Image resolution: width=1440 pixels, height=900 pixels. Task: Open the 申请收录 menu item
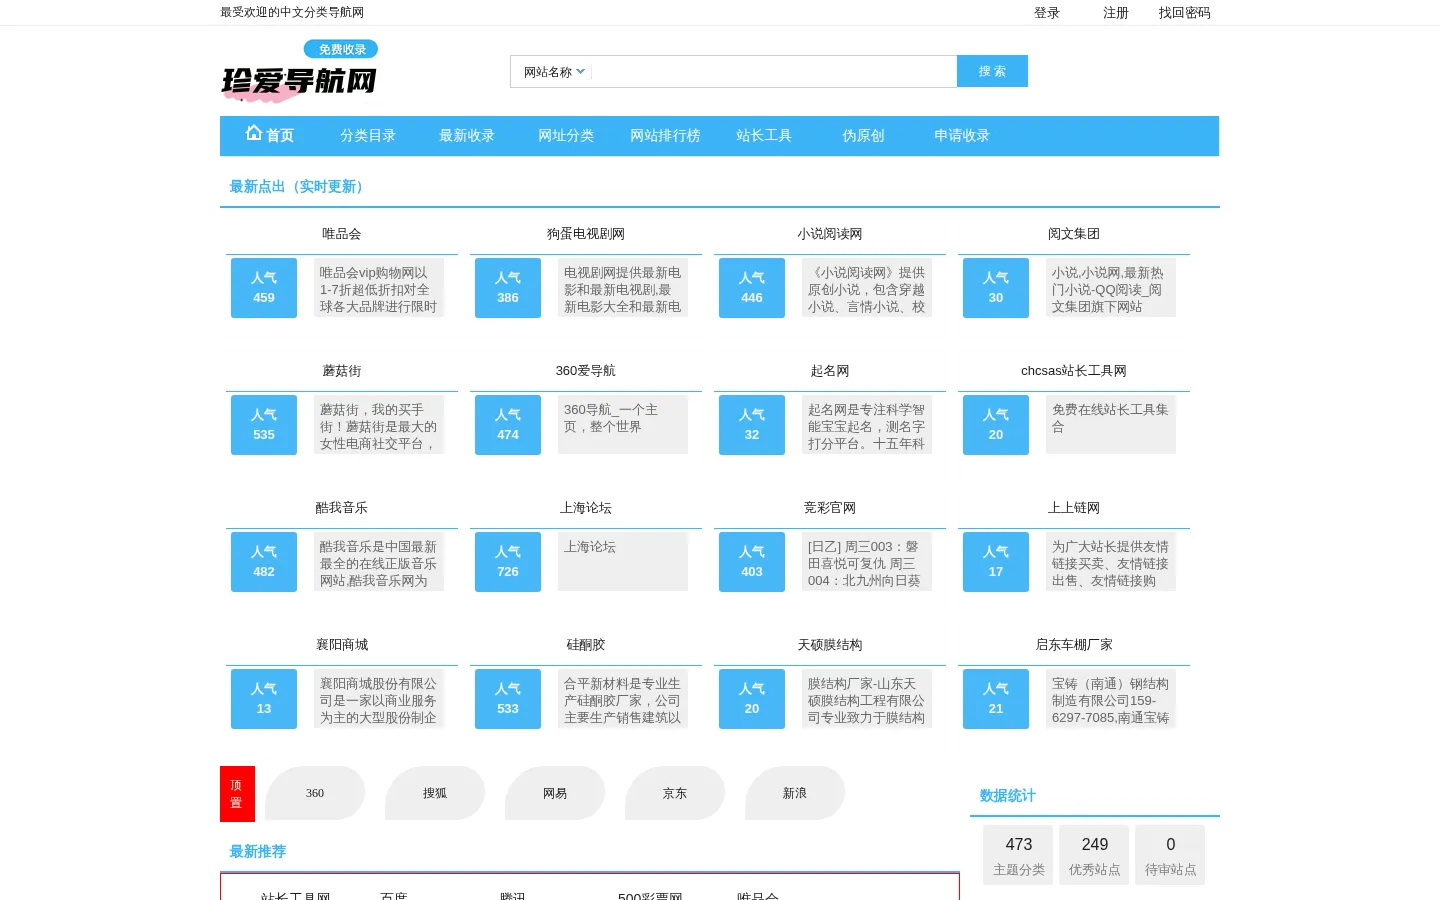(962, 136)
